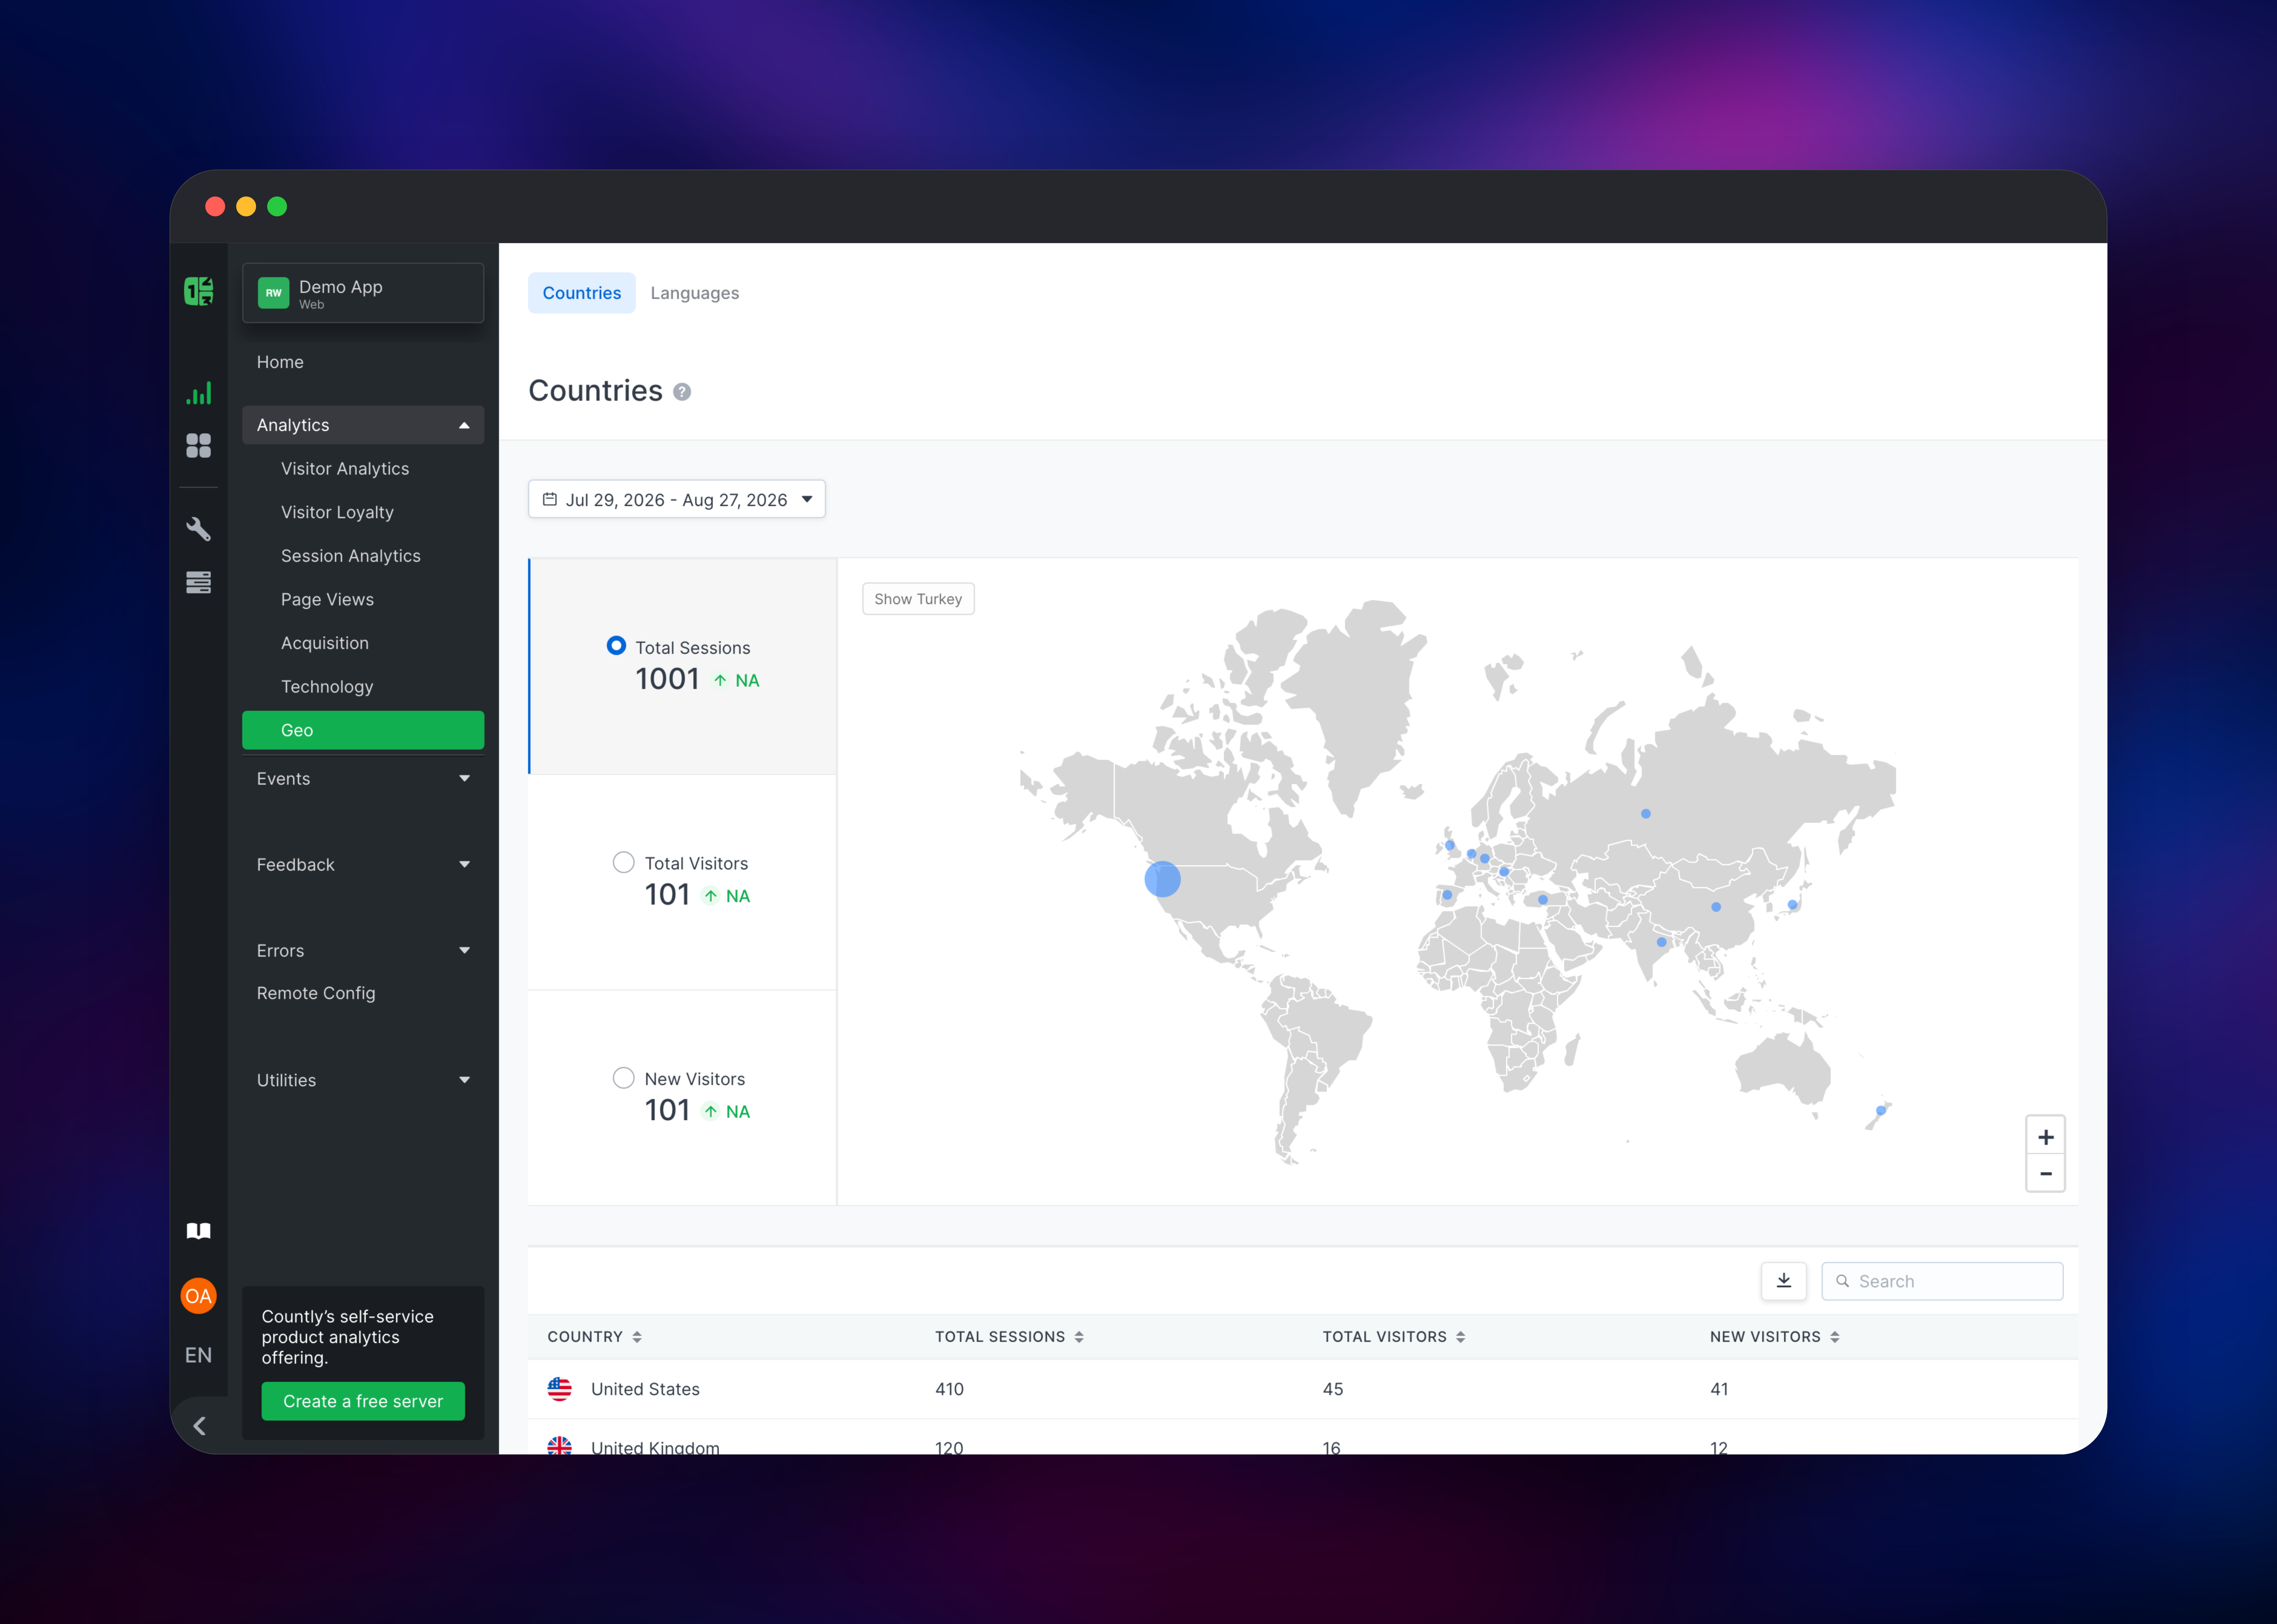The height and width of the screenshot is (1624, 2277).
Task: Open the data servers stack icon
Action: [199, 582]
